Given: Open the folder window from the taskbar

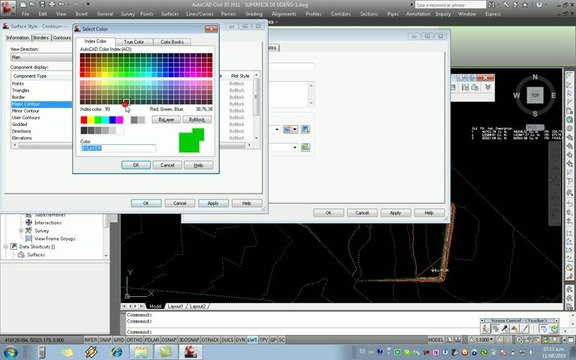Looking at the screenshot, I should (x=141, y=352).
